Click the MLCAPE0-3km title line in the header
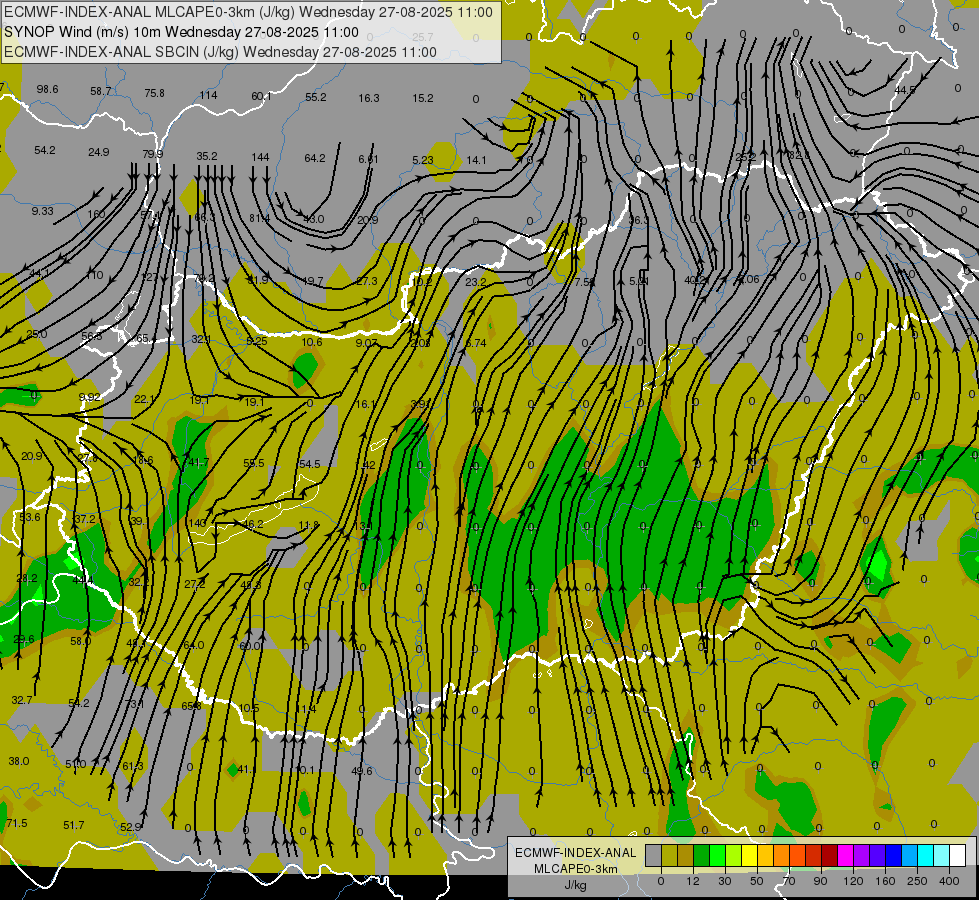Image resolution: width=979 pixels, height=900 pixels. (248, 12)
